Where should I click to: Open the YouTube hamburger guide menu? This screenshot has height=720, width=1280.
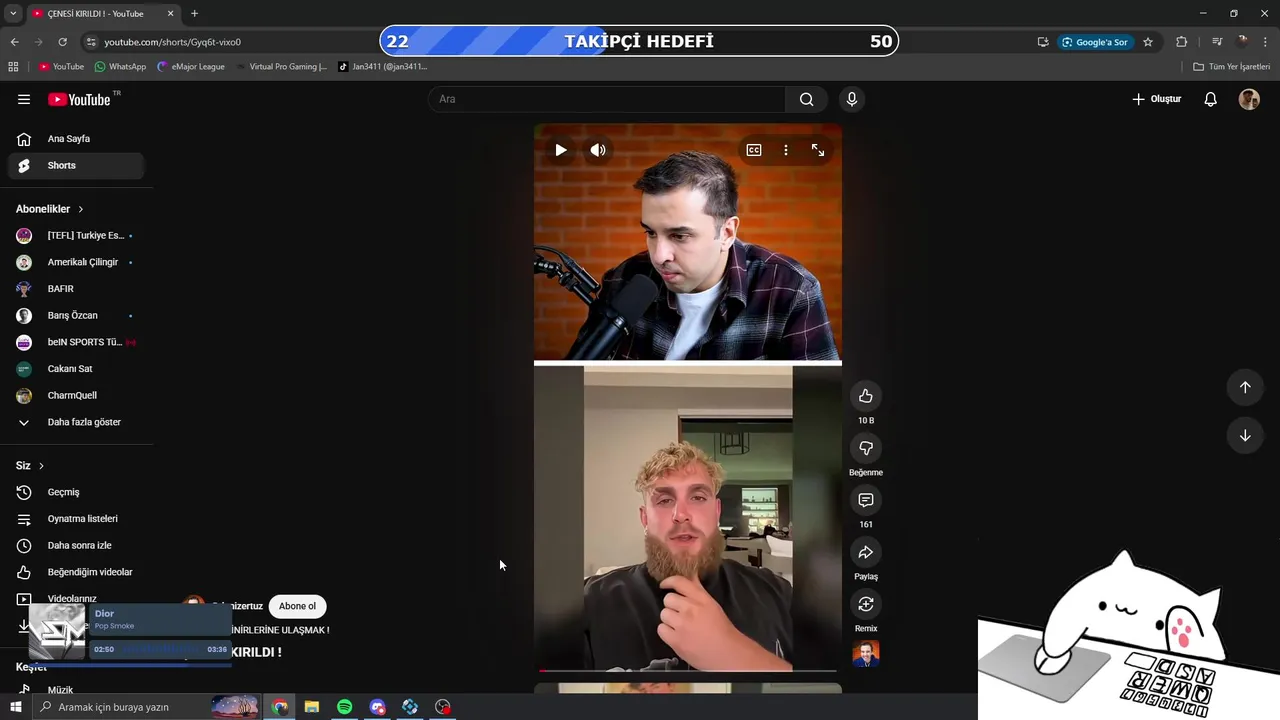[x=24, y=99]
